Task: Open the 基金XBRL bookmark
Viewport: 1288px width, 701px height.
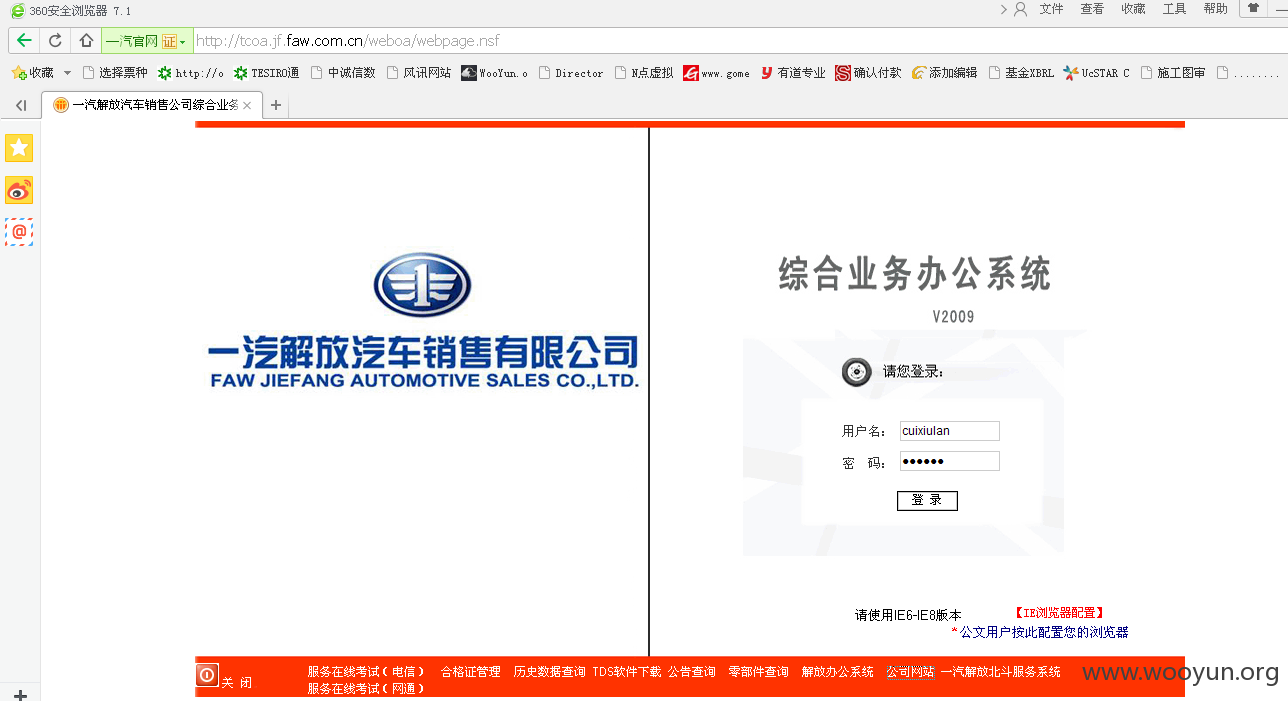Action: (x=1021, y=73)
